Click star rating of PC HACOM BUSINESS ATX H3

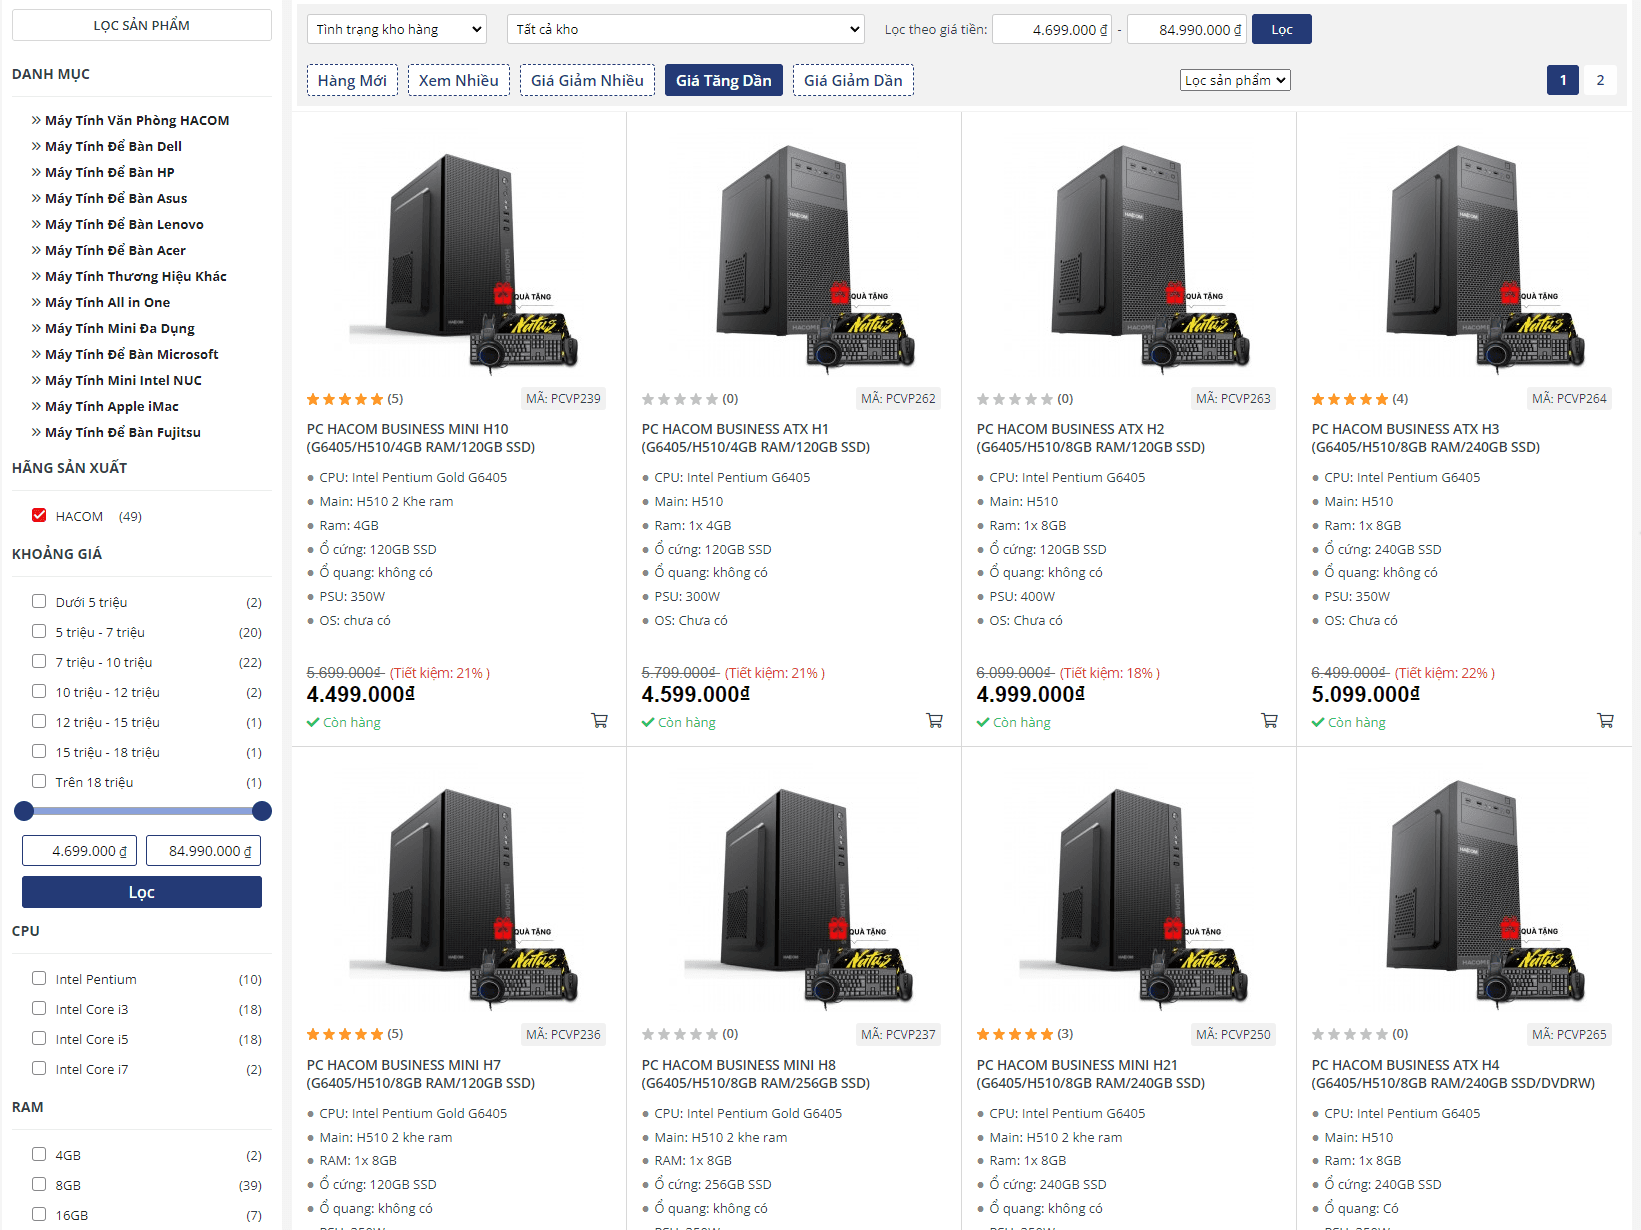point(1350,399)
